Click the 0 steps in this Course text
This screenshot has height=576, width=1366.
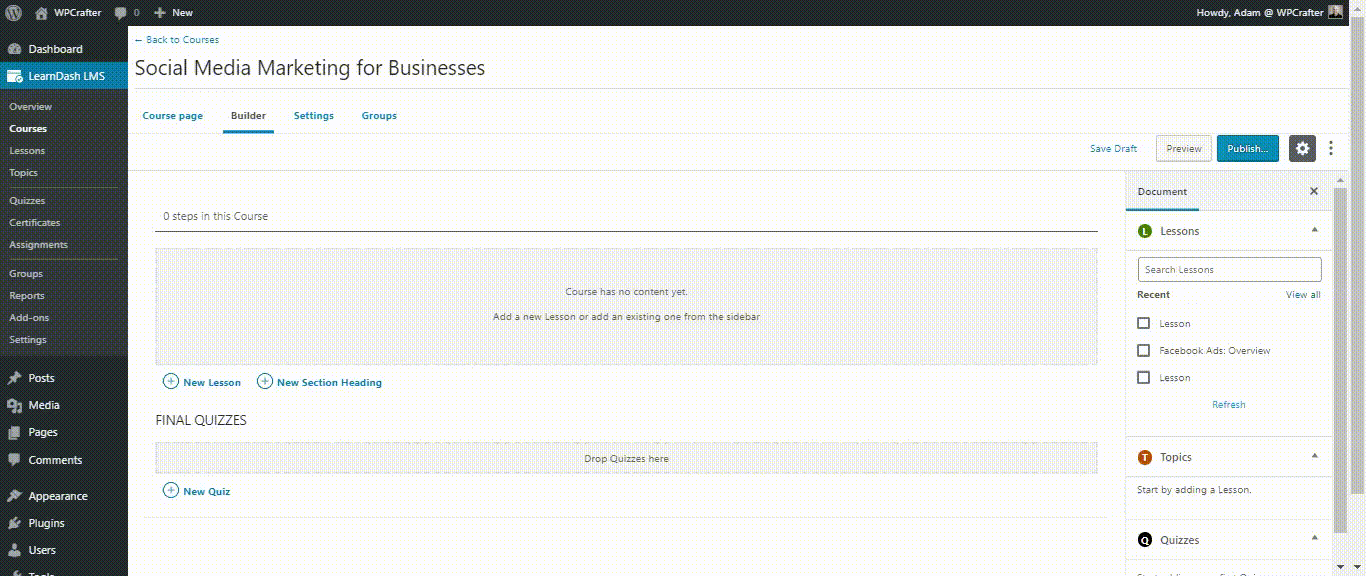216,216
